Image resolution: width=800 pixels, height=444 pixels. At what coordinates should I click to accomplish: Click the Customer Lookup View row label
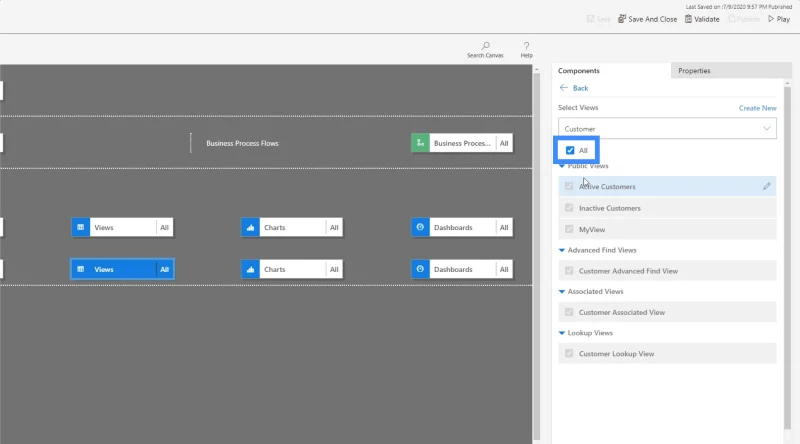click(x=616, y=354)
